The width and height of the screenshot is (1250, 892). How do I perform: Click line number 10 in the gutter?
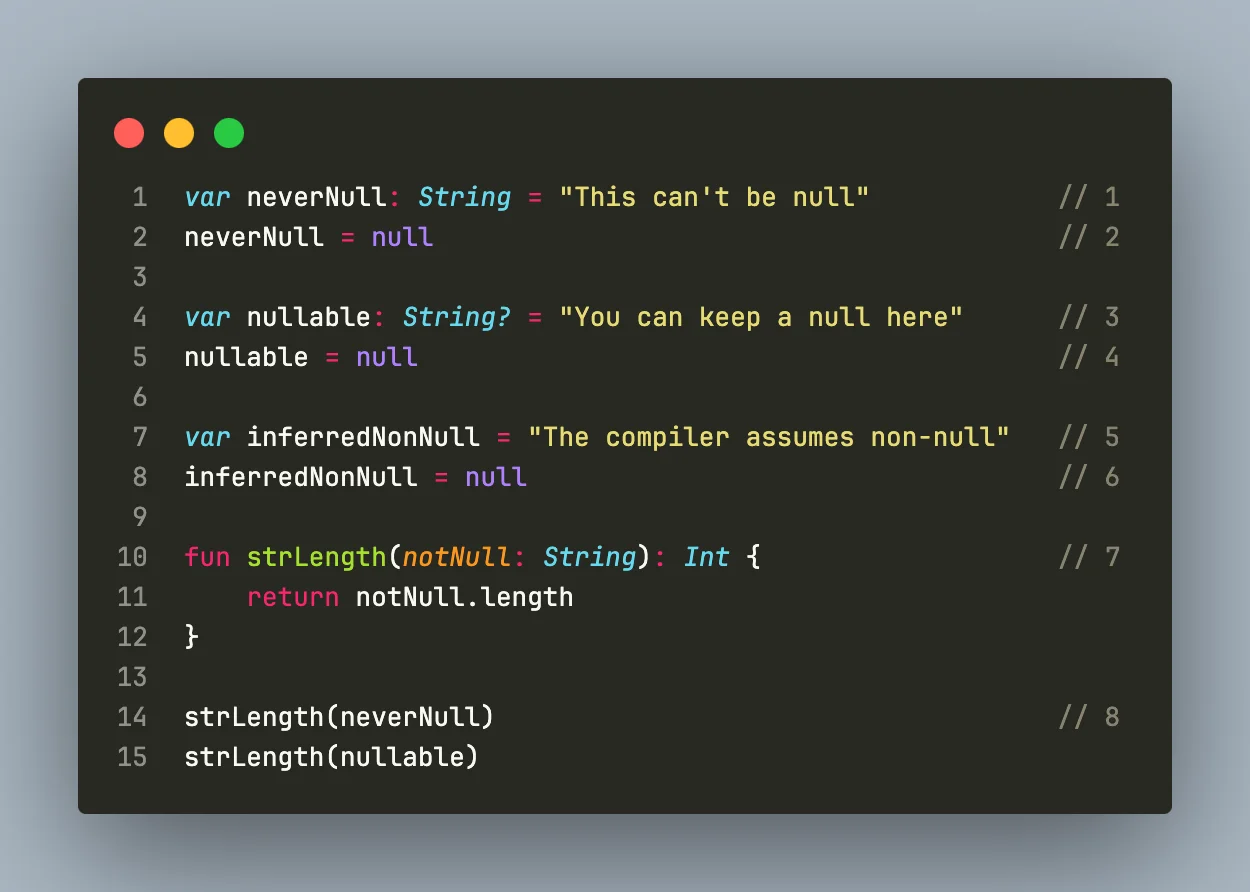(132, 557)
